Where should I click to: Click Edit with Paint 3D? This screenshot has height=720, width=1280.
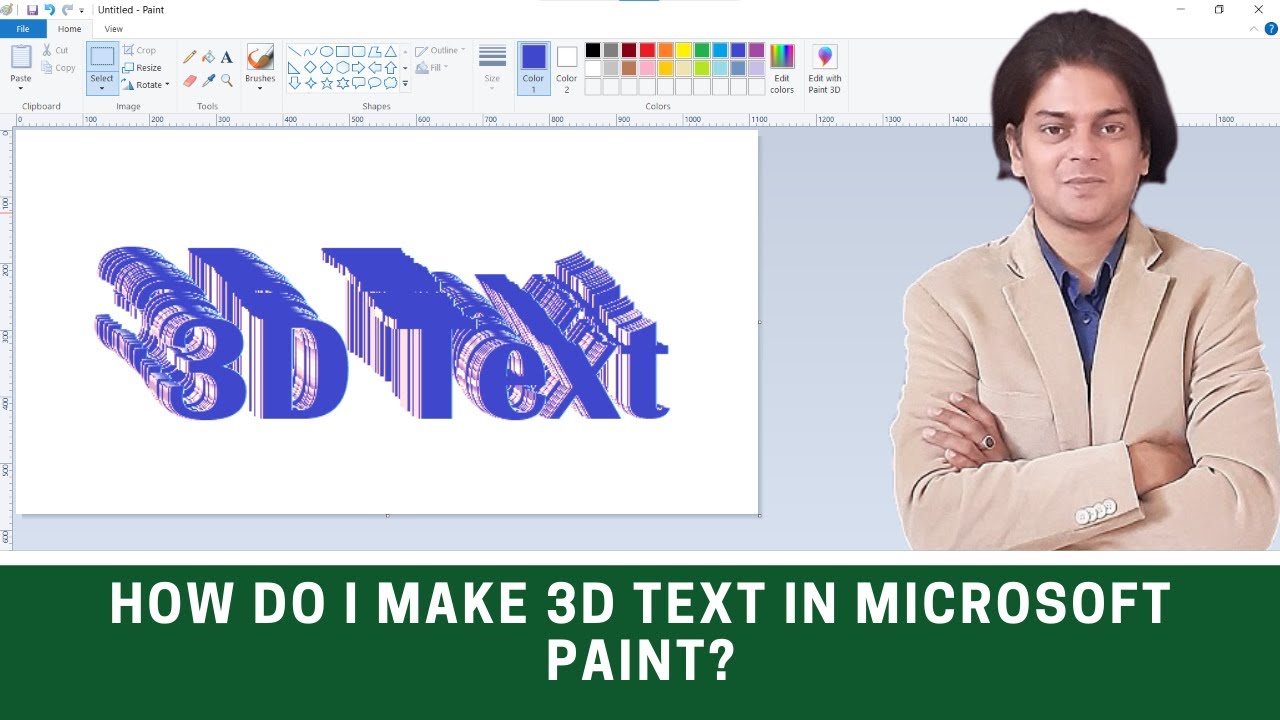[825, 68]
